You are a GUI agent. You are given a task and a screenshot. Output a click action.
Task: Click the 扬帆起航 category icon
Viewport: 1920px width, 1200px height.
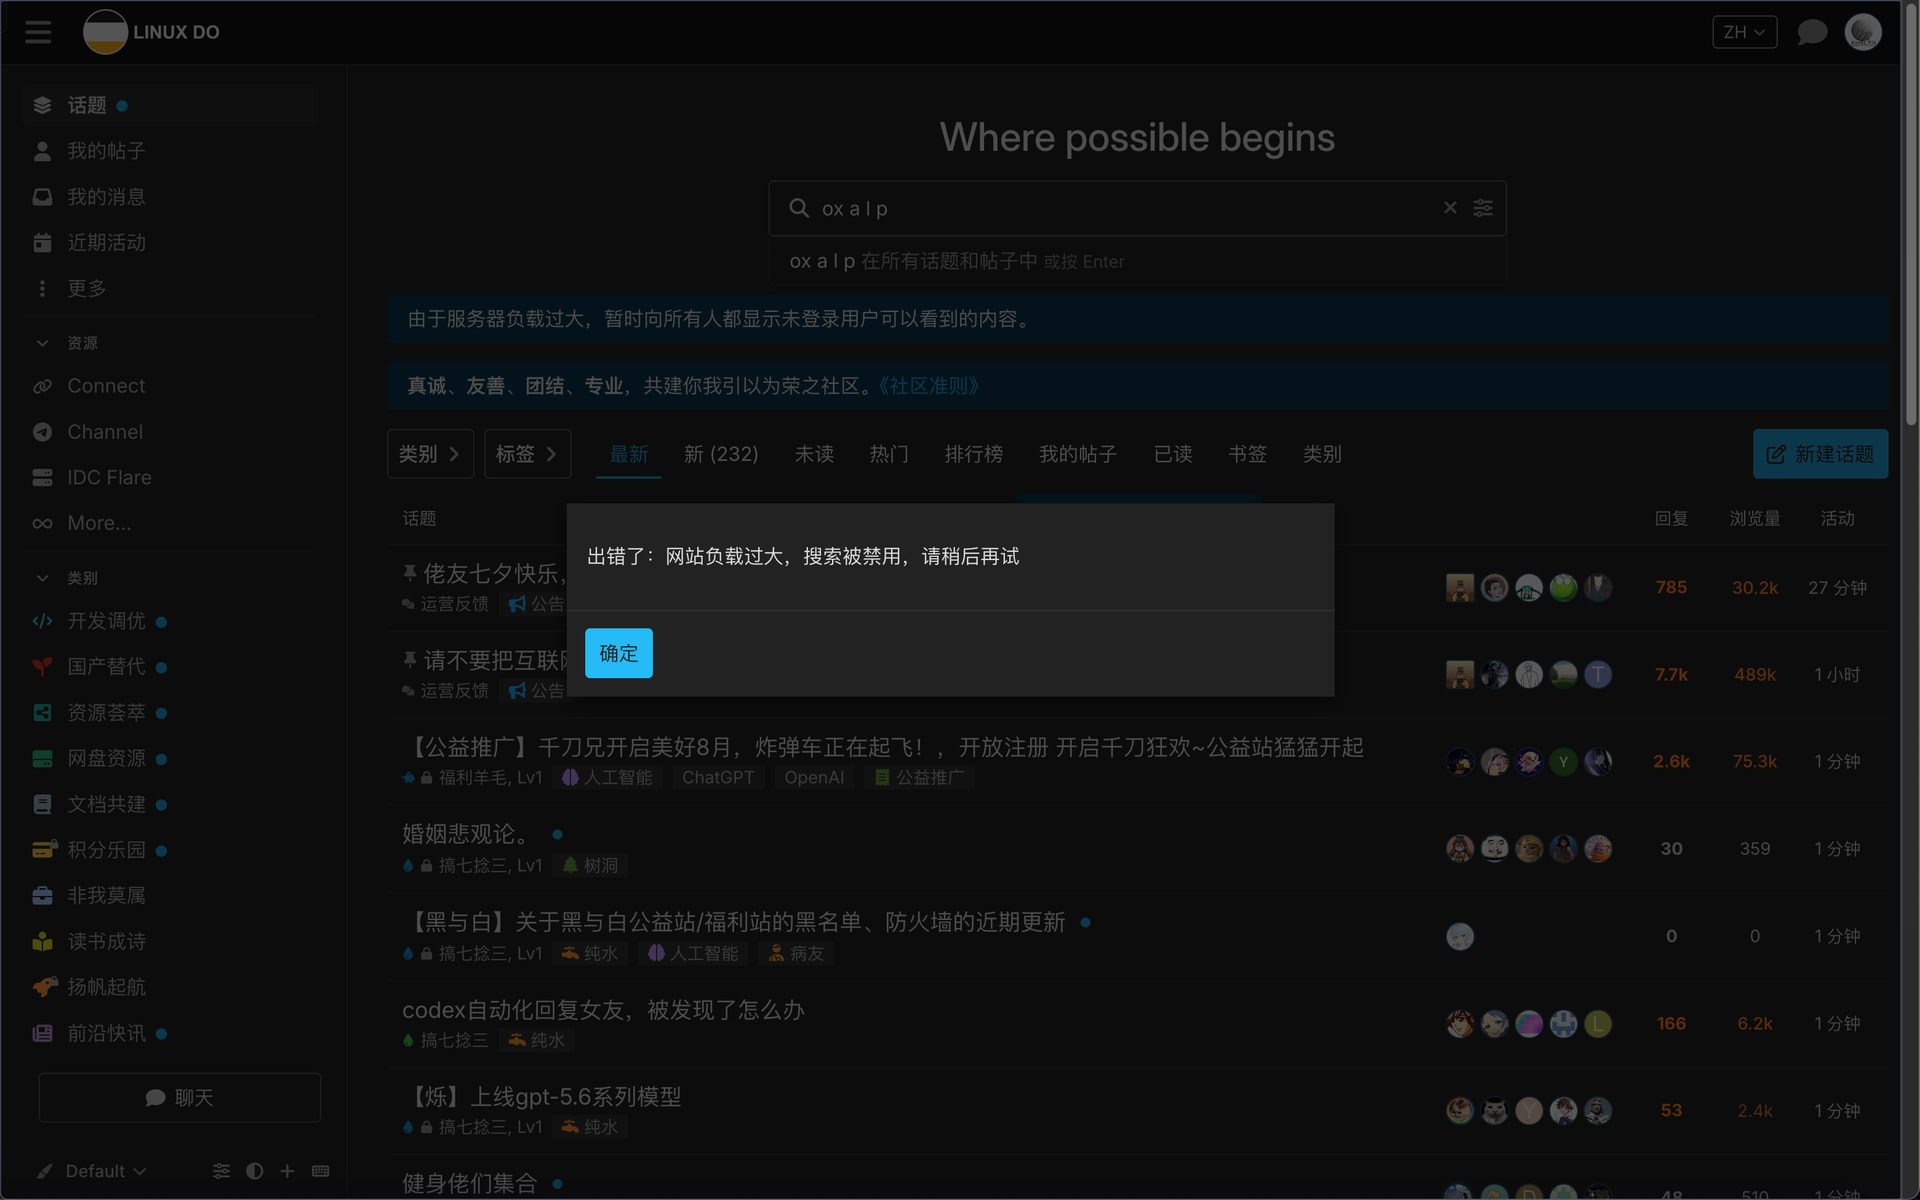click(x=44, y=987)
